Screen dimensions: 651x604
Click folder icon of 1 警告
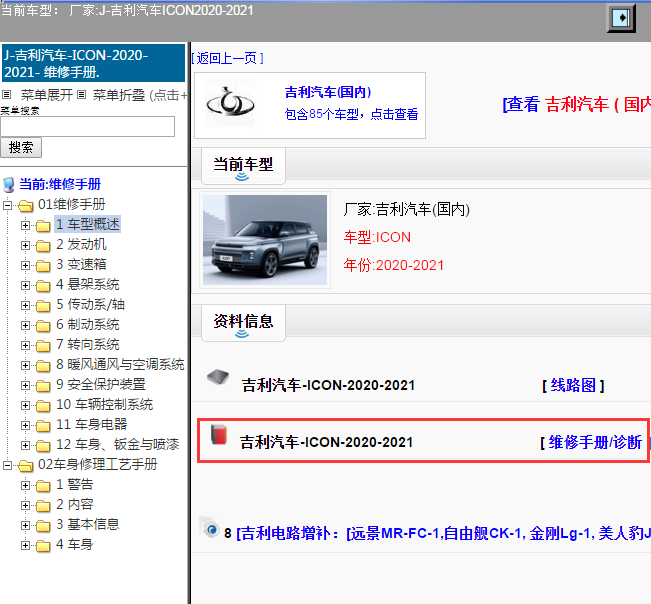pyautogui.click(x=43, y=485)
